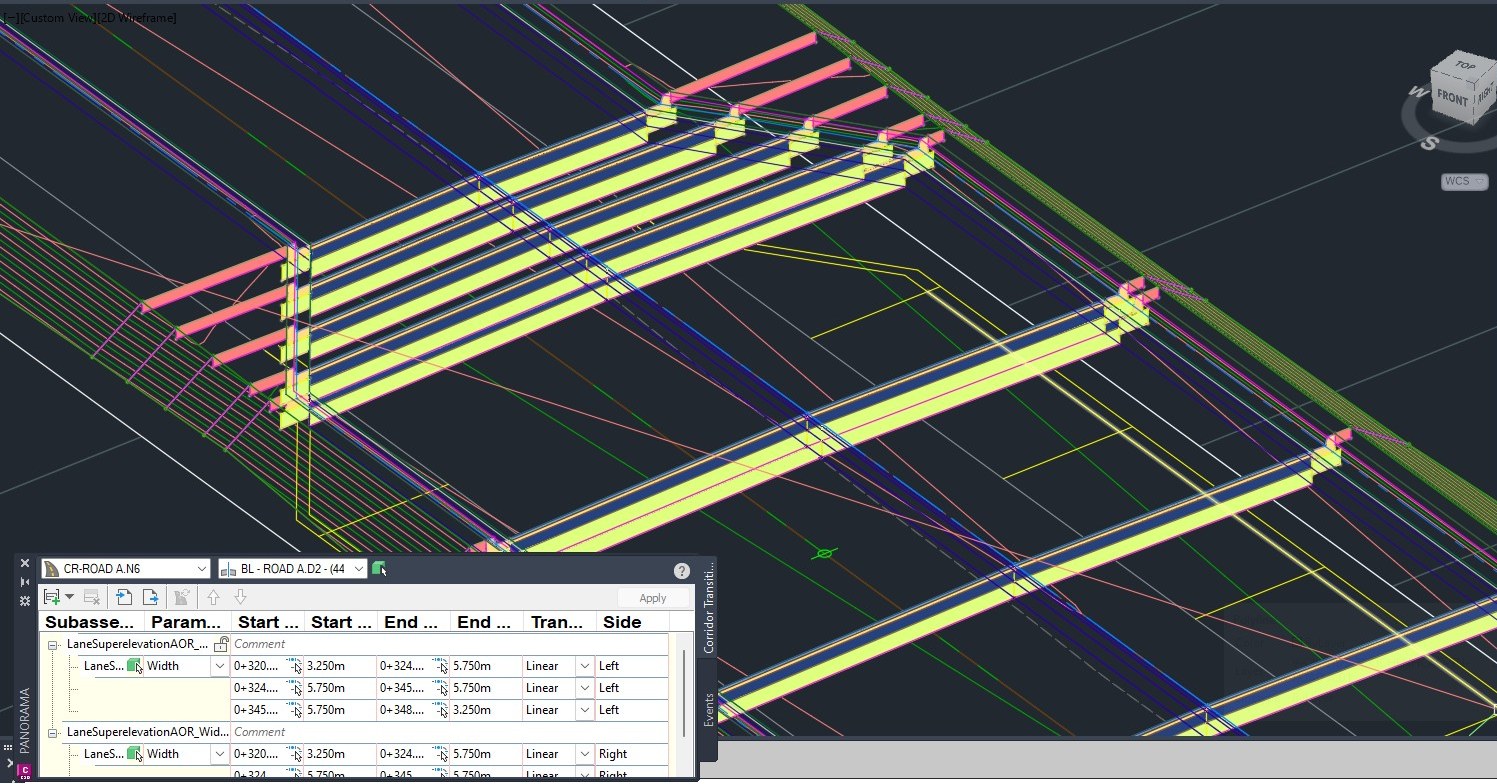The height and width of the screenshot is (784, 1497).
Task: Open the WCS coordinate system dropdown
Action: 1465,181
